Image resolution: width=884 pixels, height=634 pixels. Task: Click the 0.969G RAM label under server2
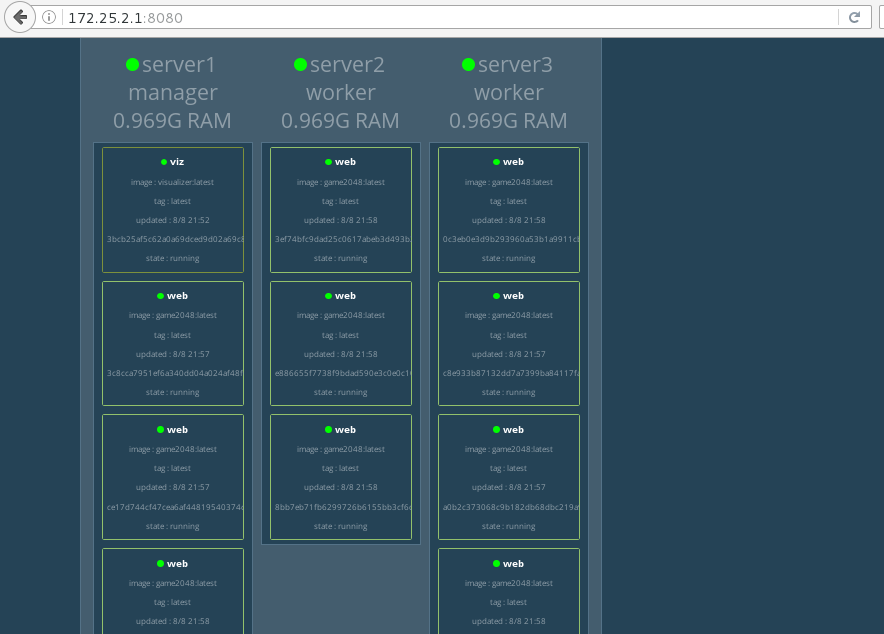point(341,121)
